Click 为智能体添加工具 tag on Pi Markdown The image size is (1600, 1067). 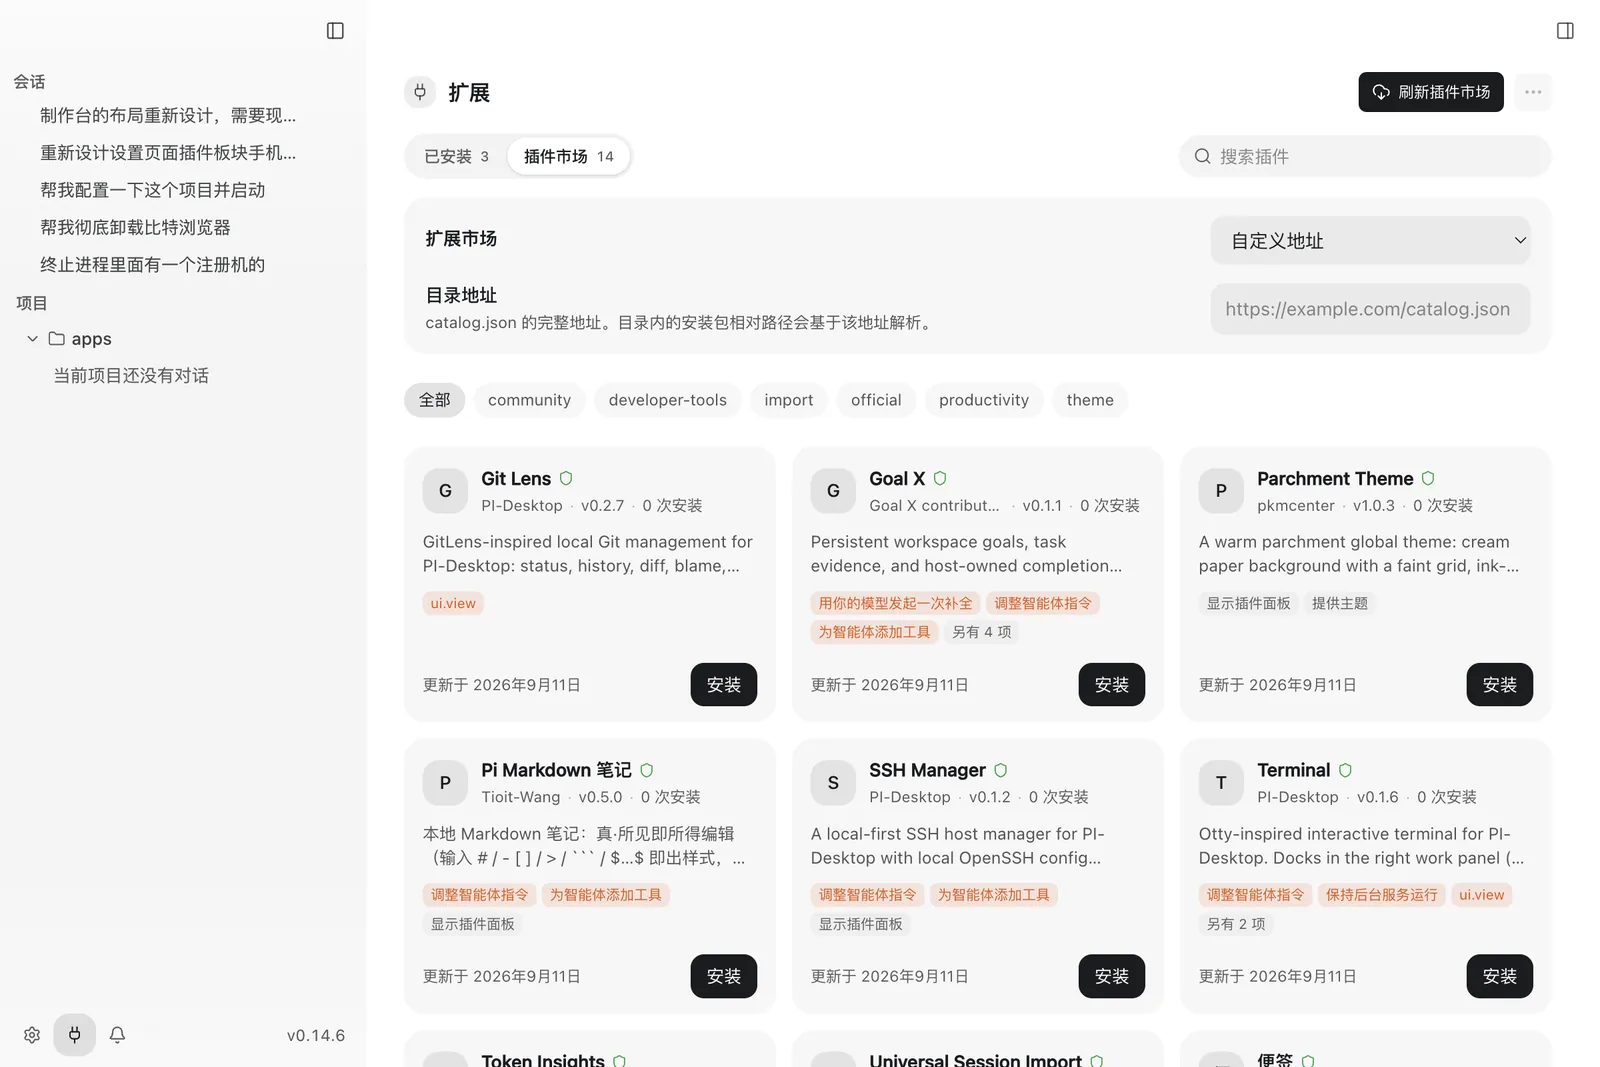[606, 895]
